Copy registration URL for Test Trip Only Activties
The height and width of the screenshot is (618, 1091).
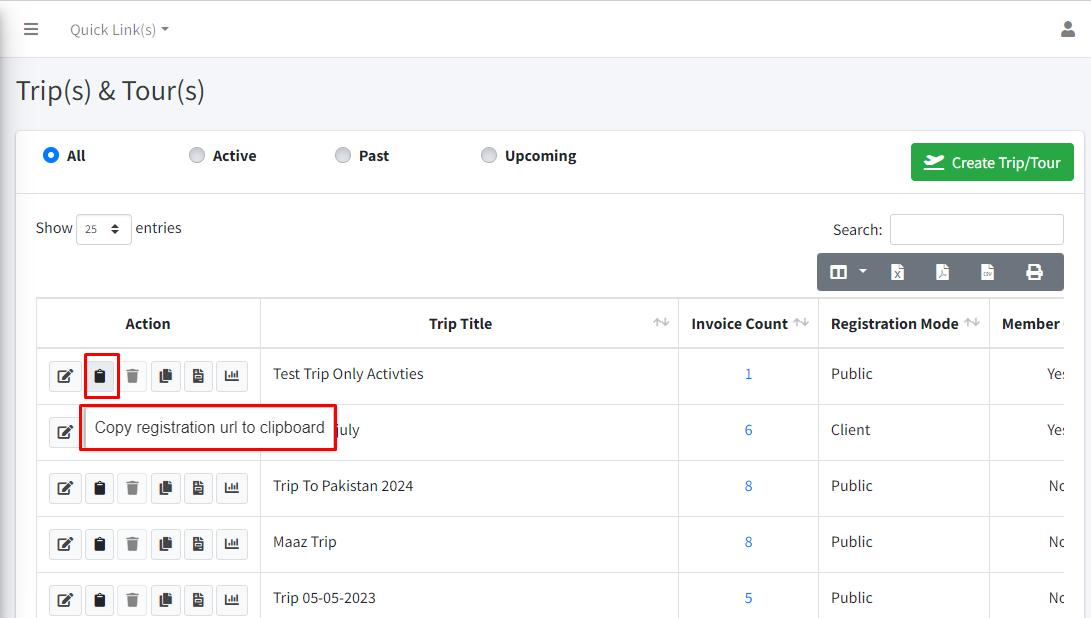click(x=99, y=376)
